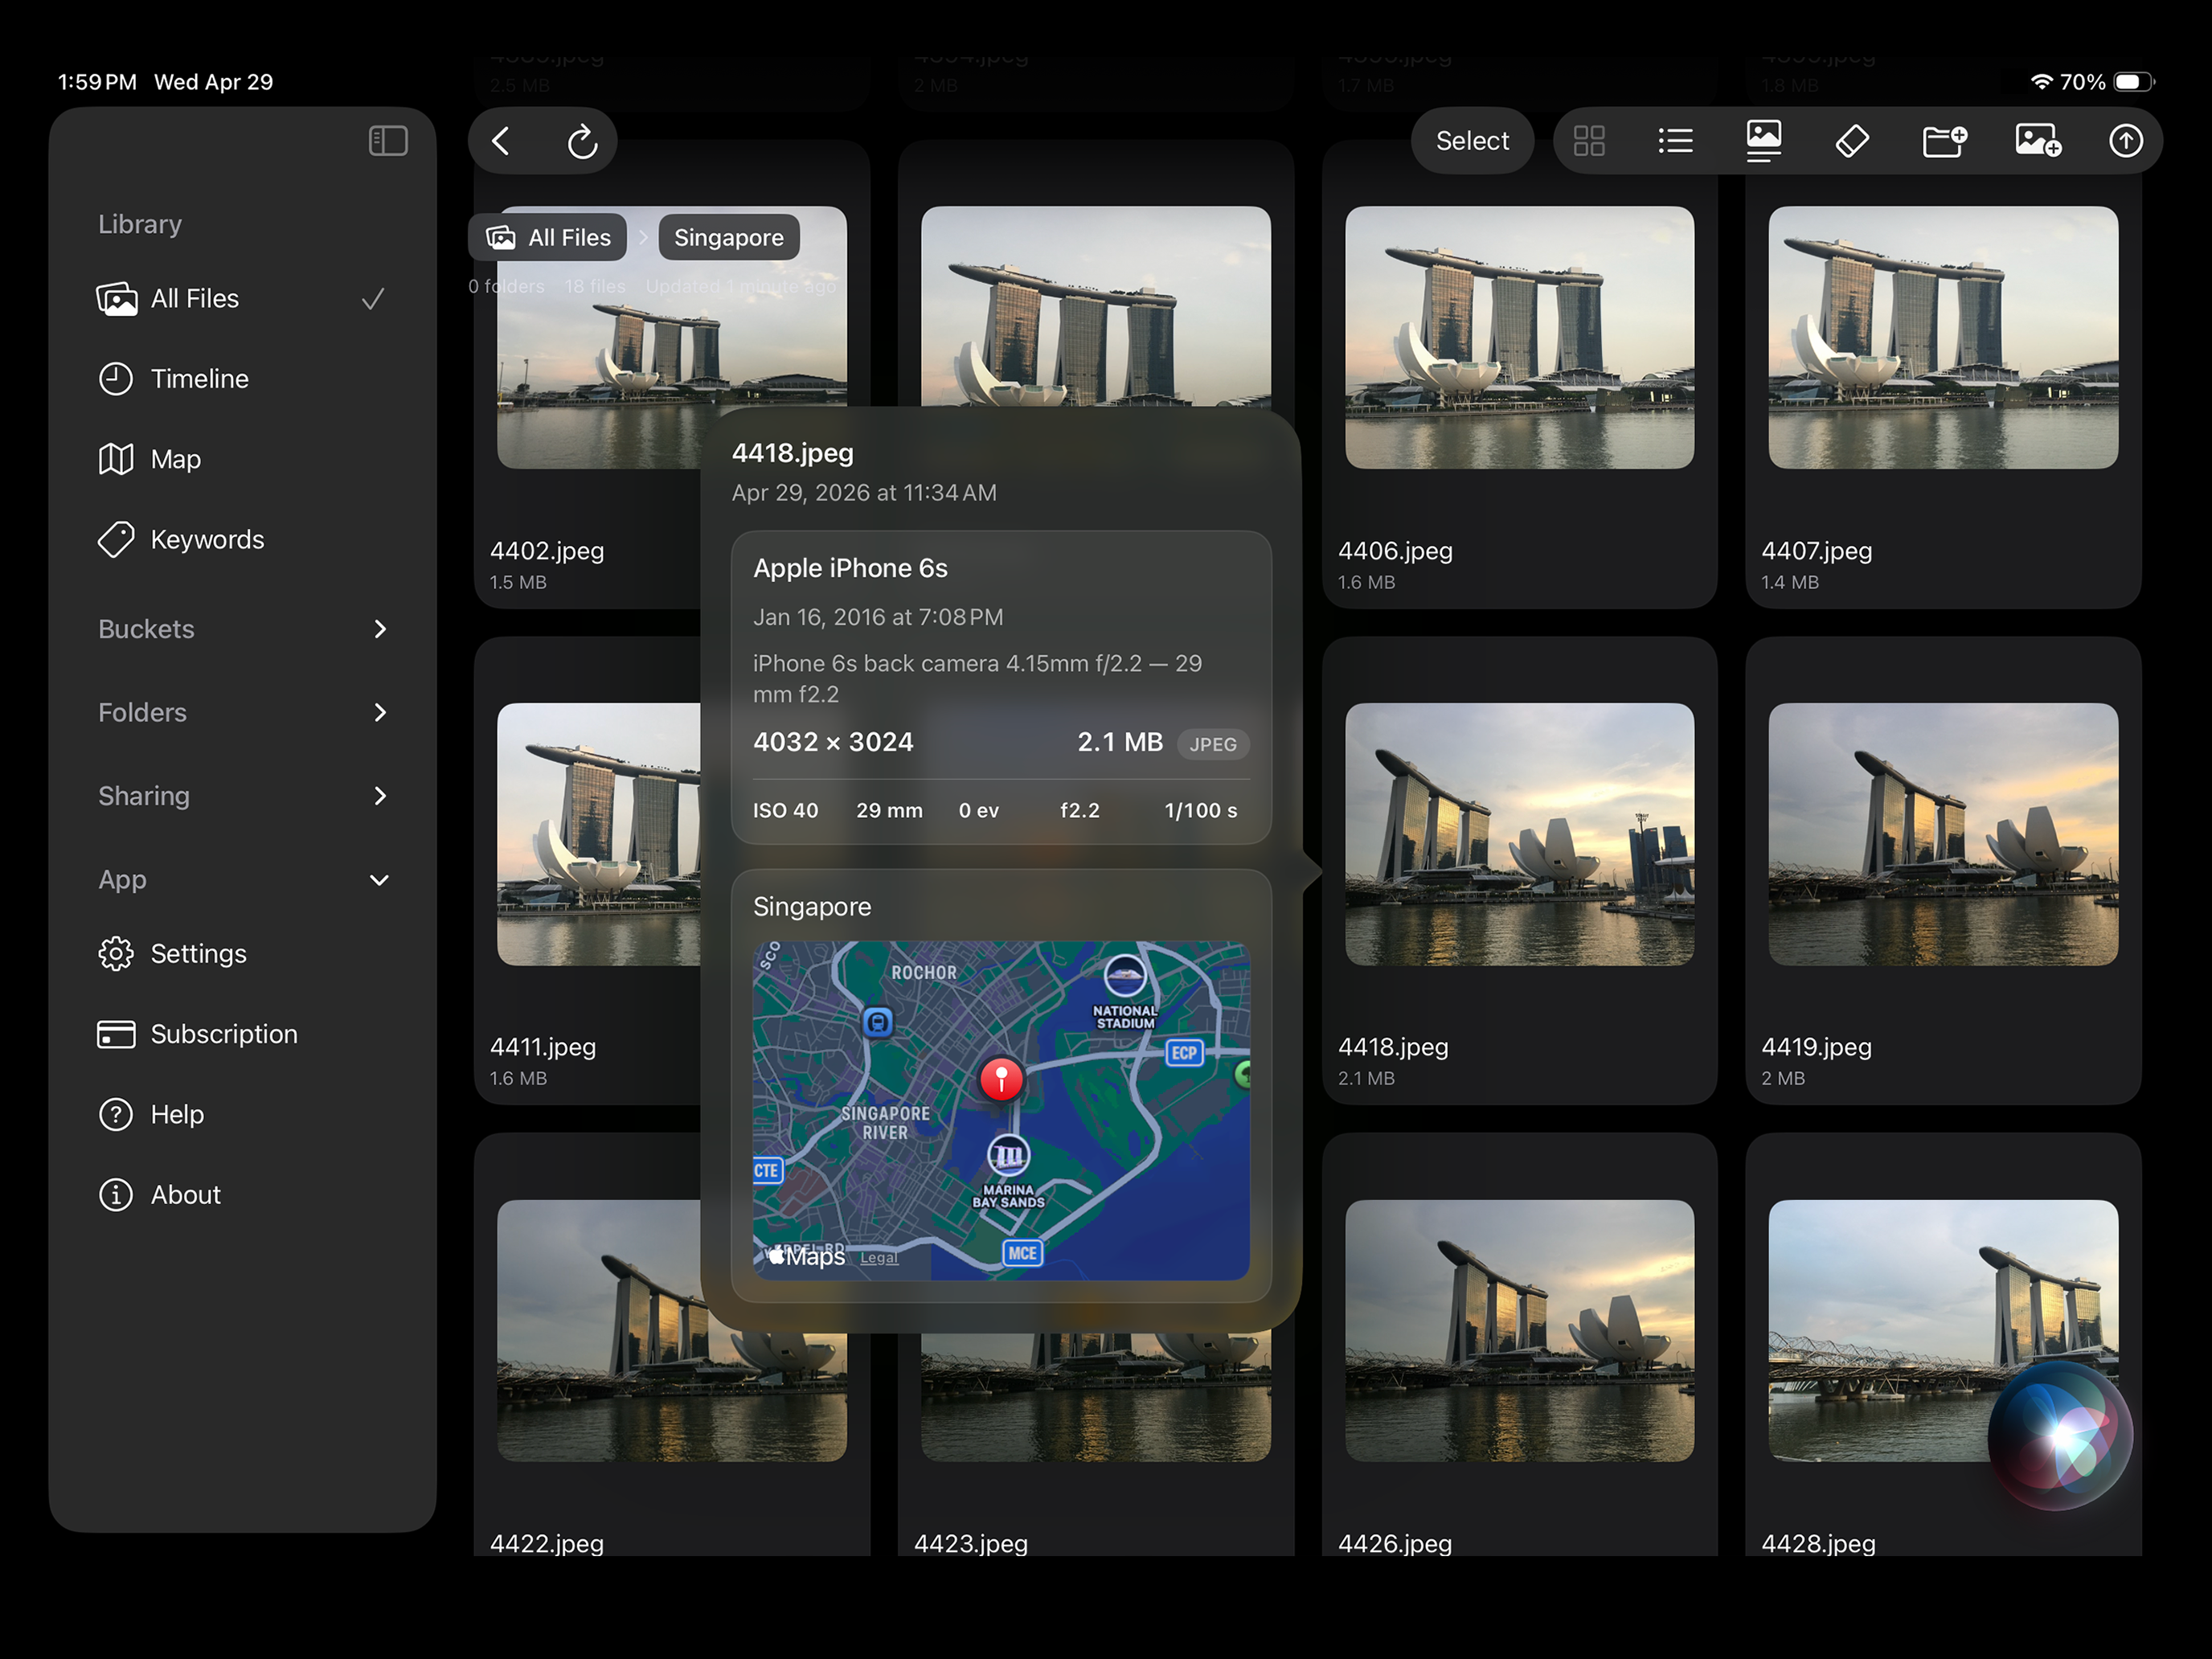Tap the 29 mm focal length value
2212x1659 pixels.
(x=889, y=811)
